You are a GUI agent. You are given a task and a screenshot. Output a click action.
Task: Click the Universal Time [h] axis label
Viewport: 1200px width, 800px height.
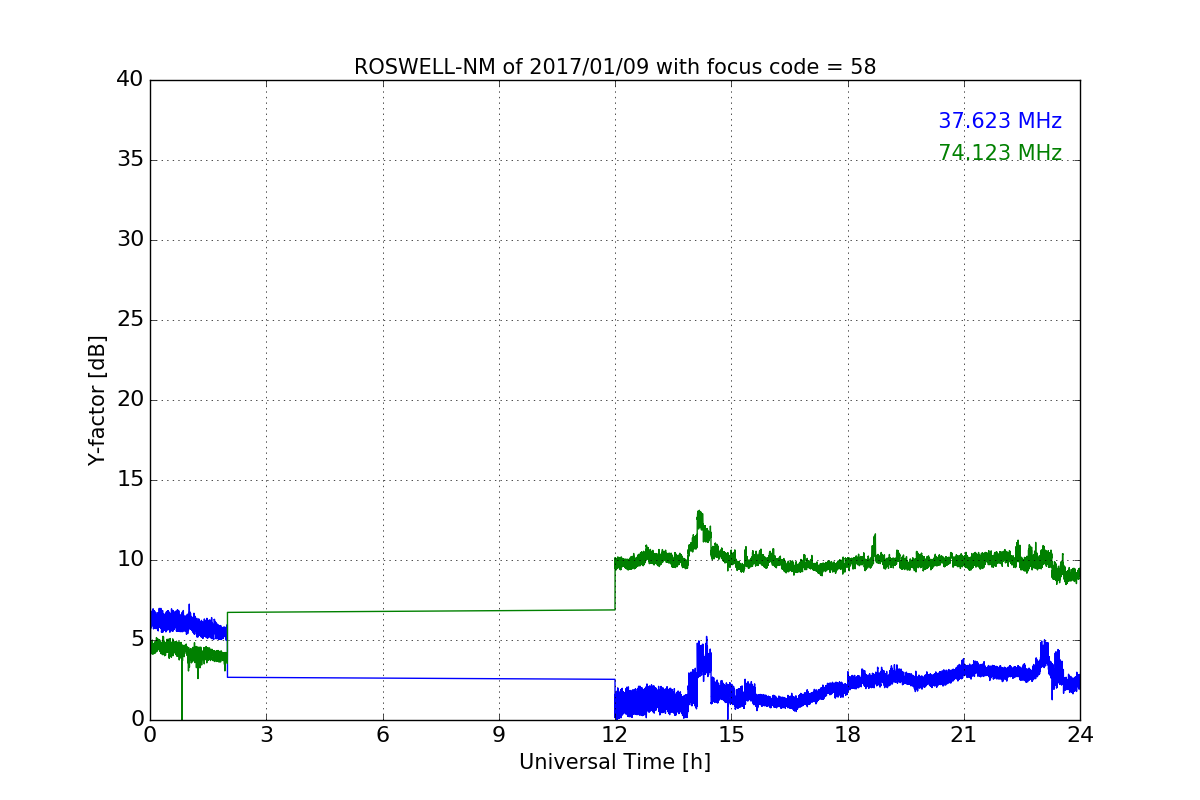[615, 762]
